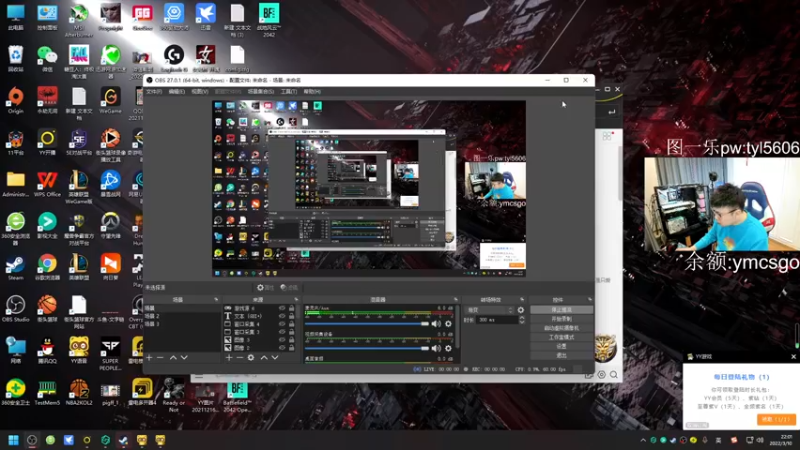Image resolution: width=800 pixels, height=450 pixels.
Task: Open WeGame desktop shortcut
Action: 110,101
